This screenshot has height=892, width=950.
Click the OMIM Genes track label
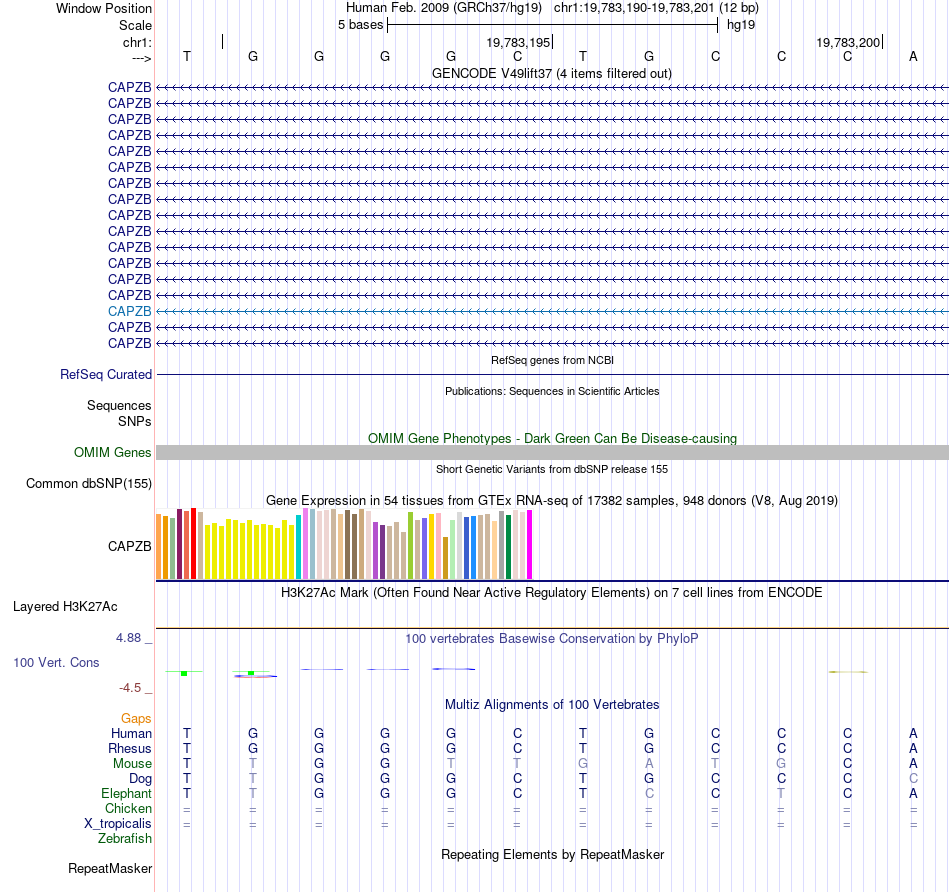click(113, 452)
